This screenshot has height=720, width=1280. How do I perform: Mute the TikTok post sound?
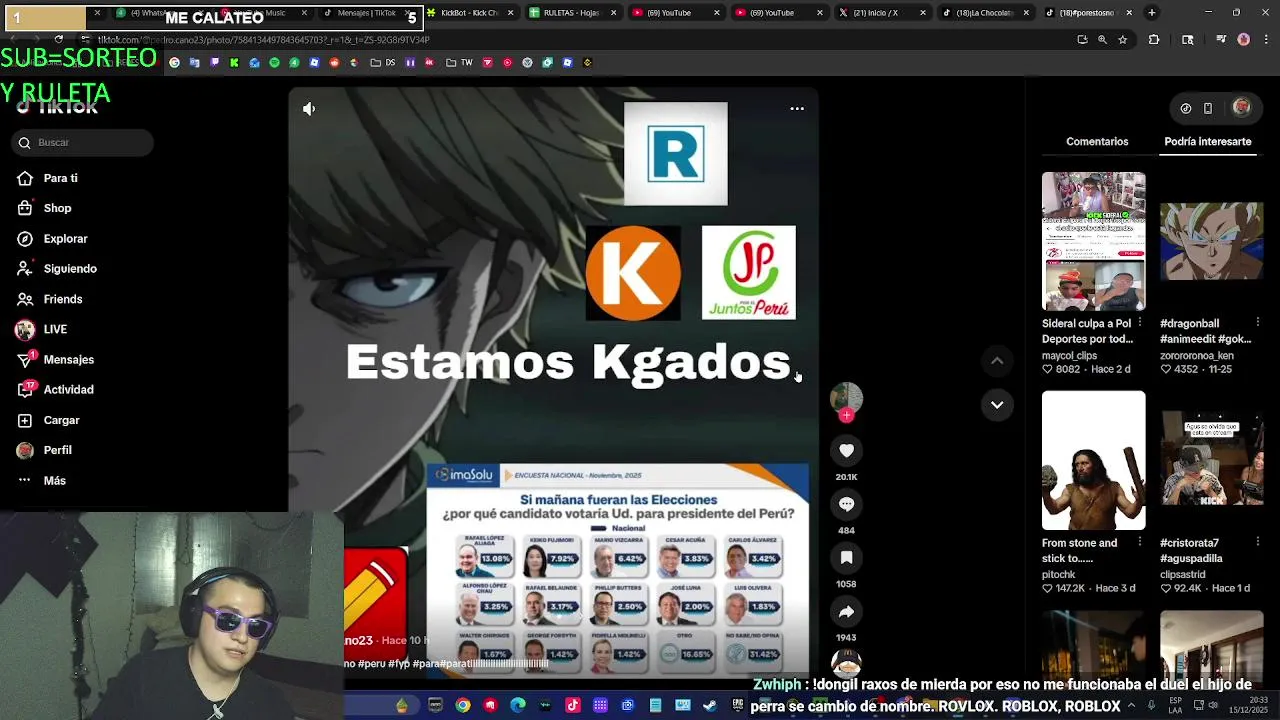309,109
